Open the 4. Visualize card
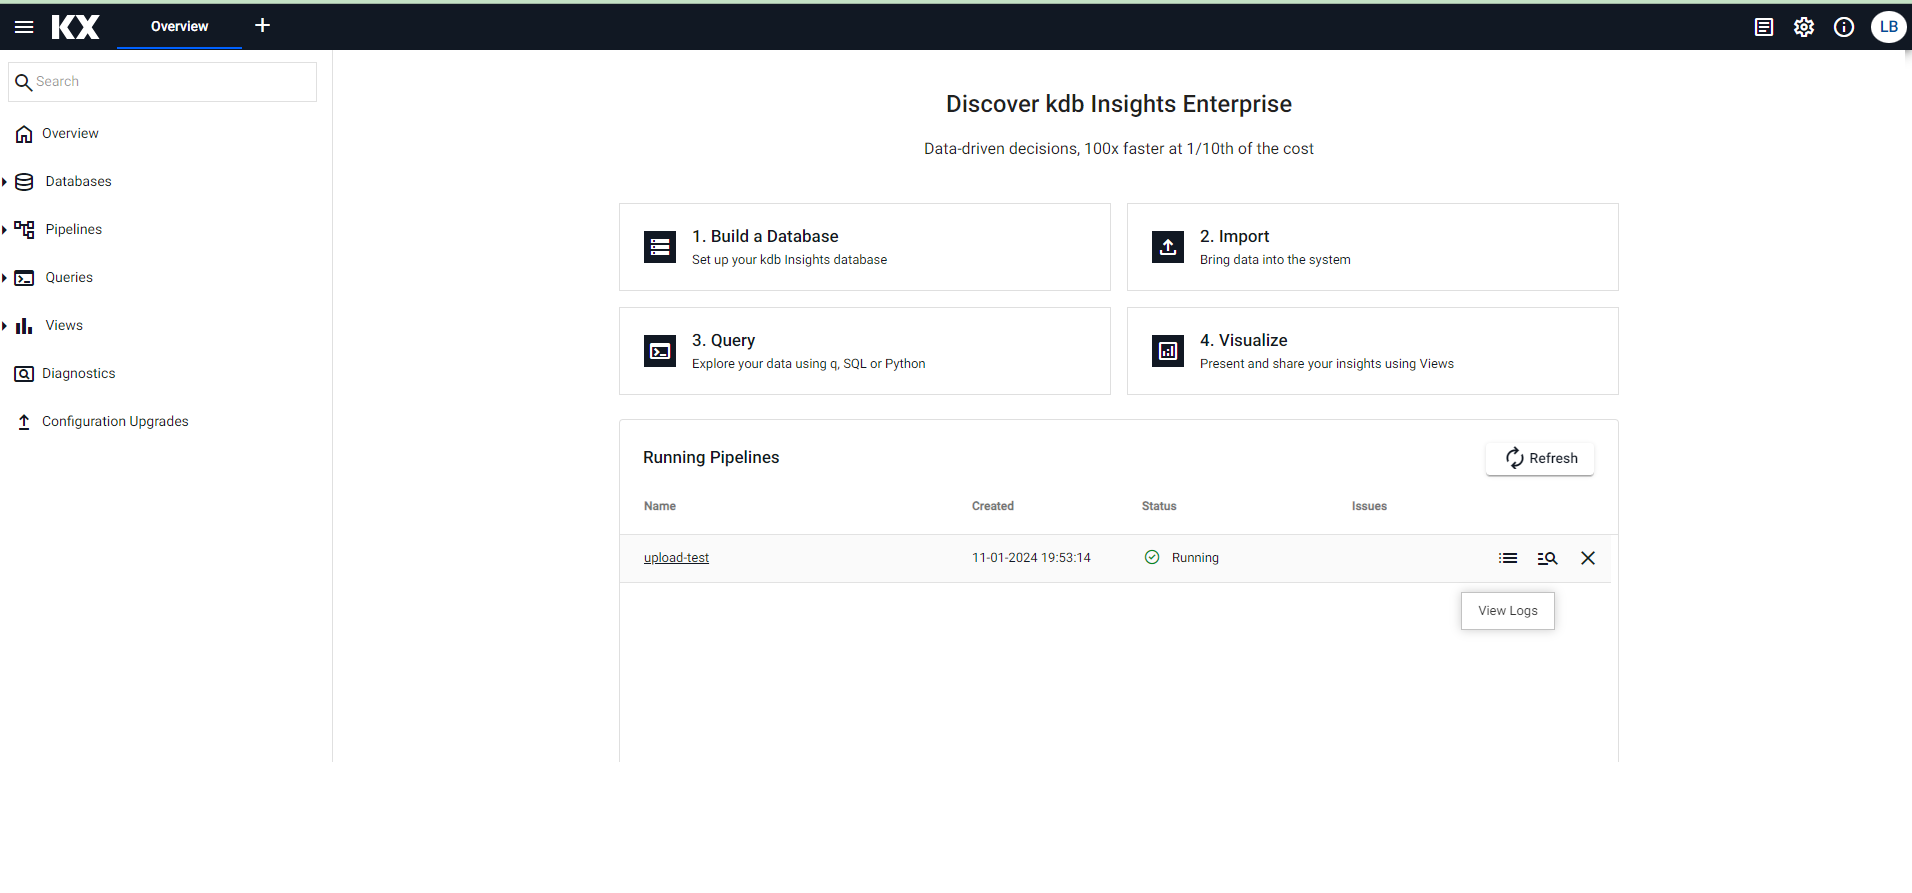Viewport: 1912px width, 893px height. click(x=1373, y=351)
